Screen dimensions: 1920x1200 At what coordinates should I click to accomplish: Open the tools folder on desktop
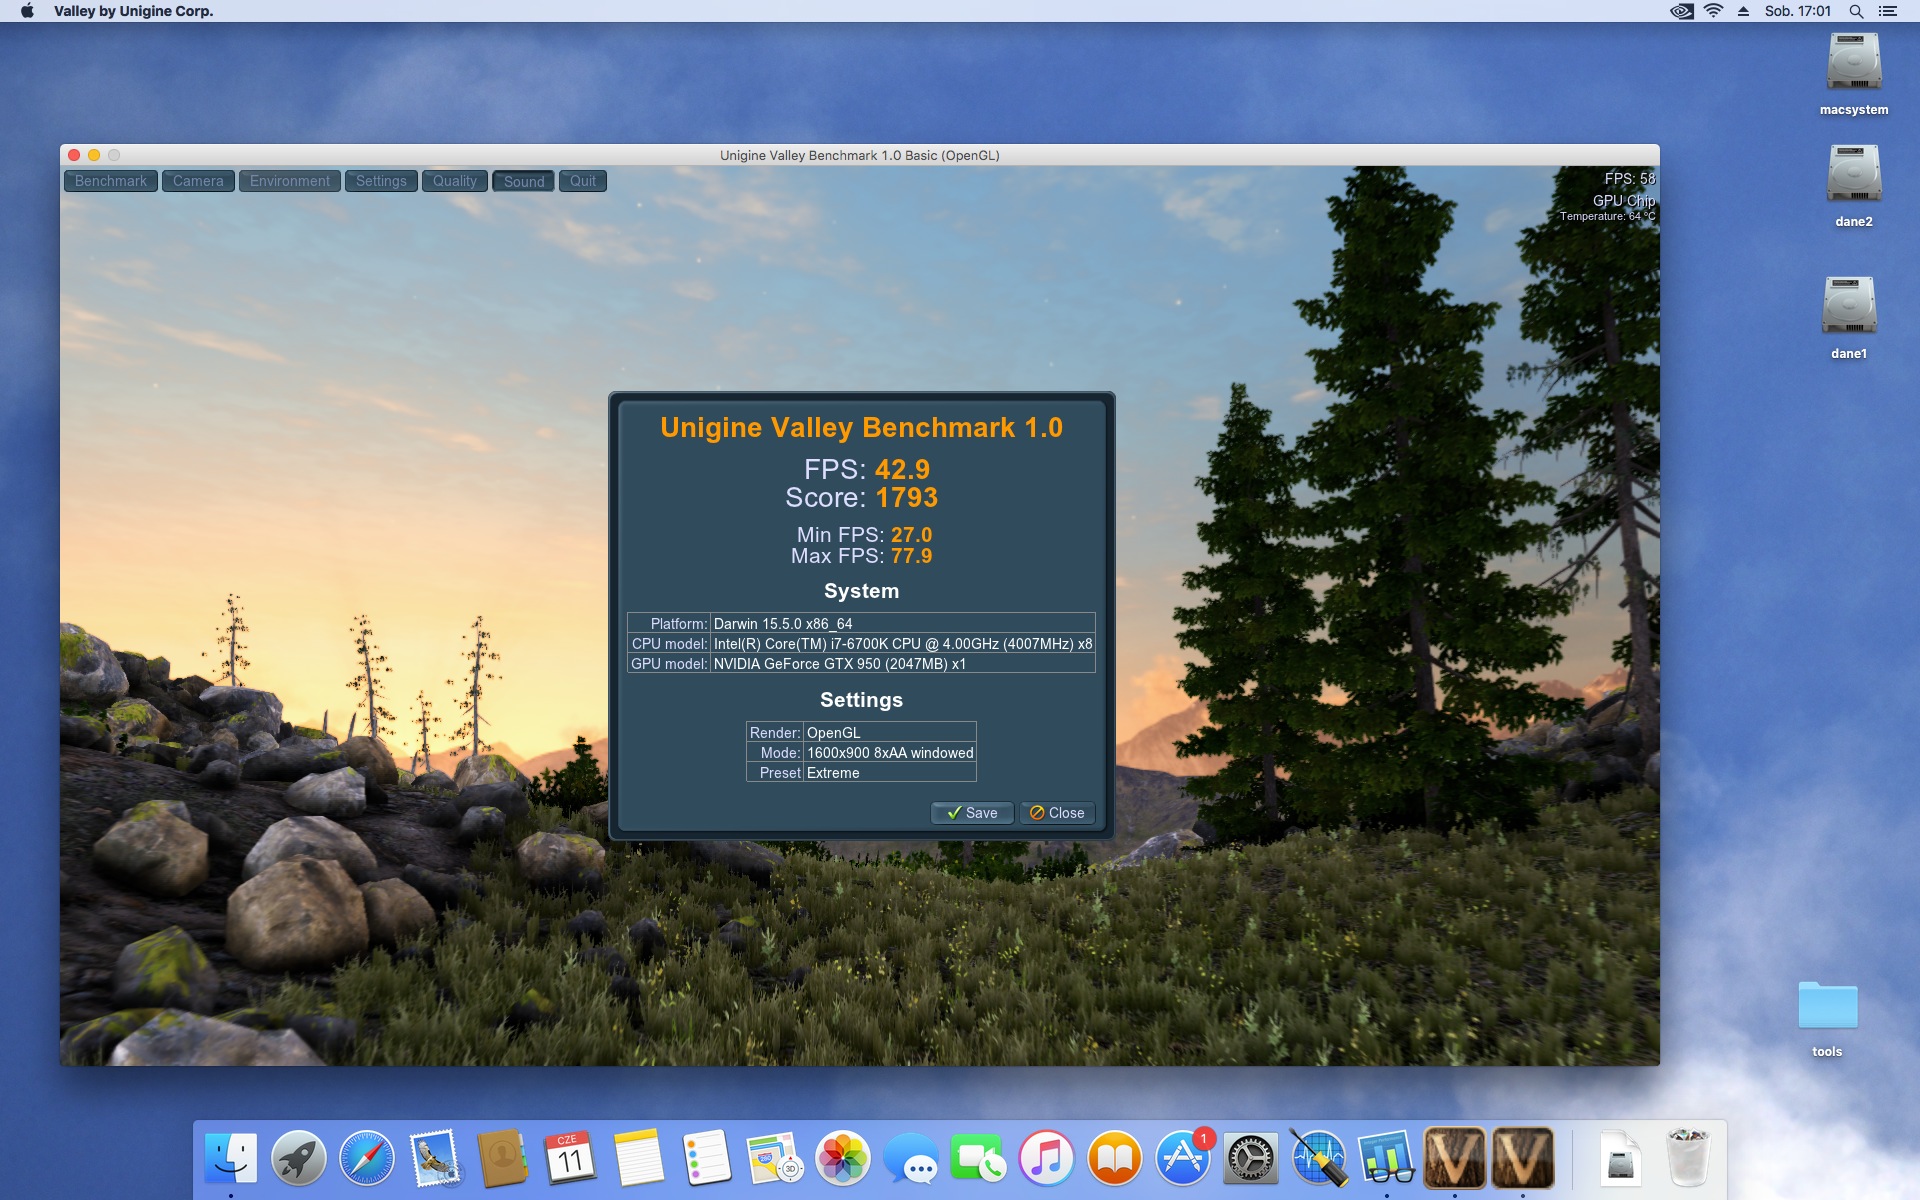tap(1827, 1006)
